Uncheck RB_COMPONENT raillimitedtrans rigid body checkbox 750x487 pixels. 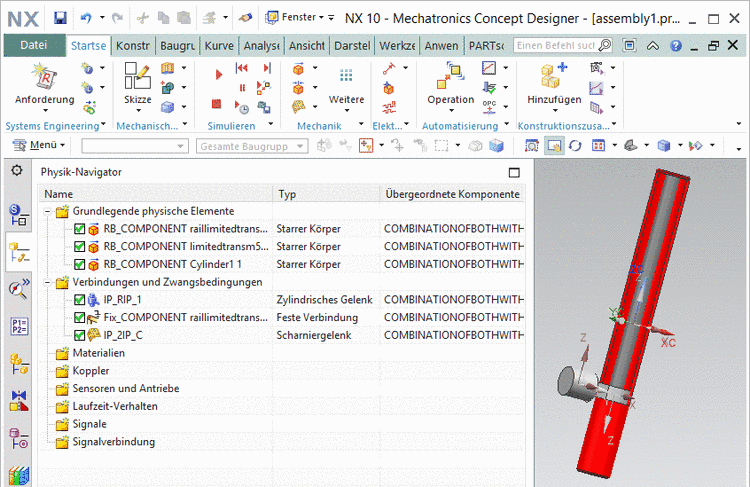click(x=79, y=229)
